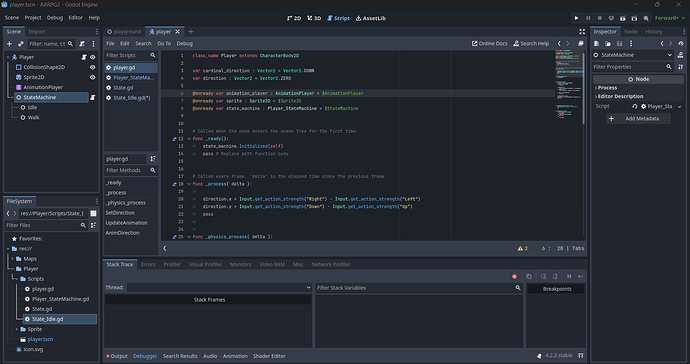The image size is (690, 364).
Task: Click the red debugger record icon
Action: pos(514,276)
